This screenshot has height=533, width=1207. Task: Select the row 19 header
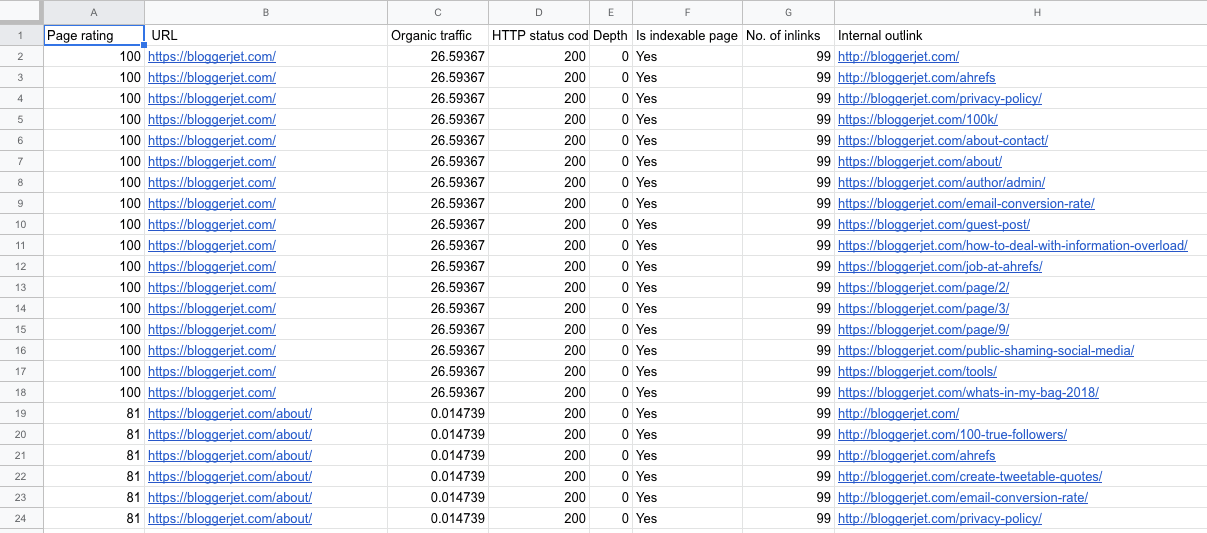(21, 414)
